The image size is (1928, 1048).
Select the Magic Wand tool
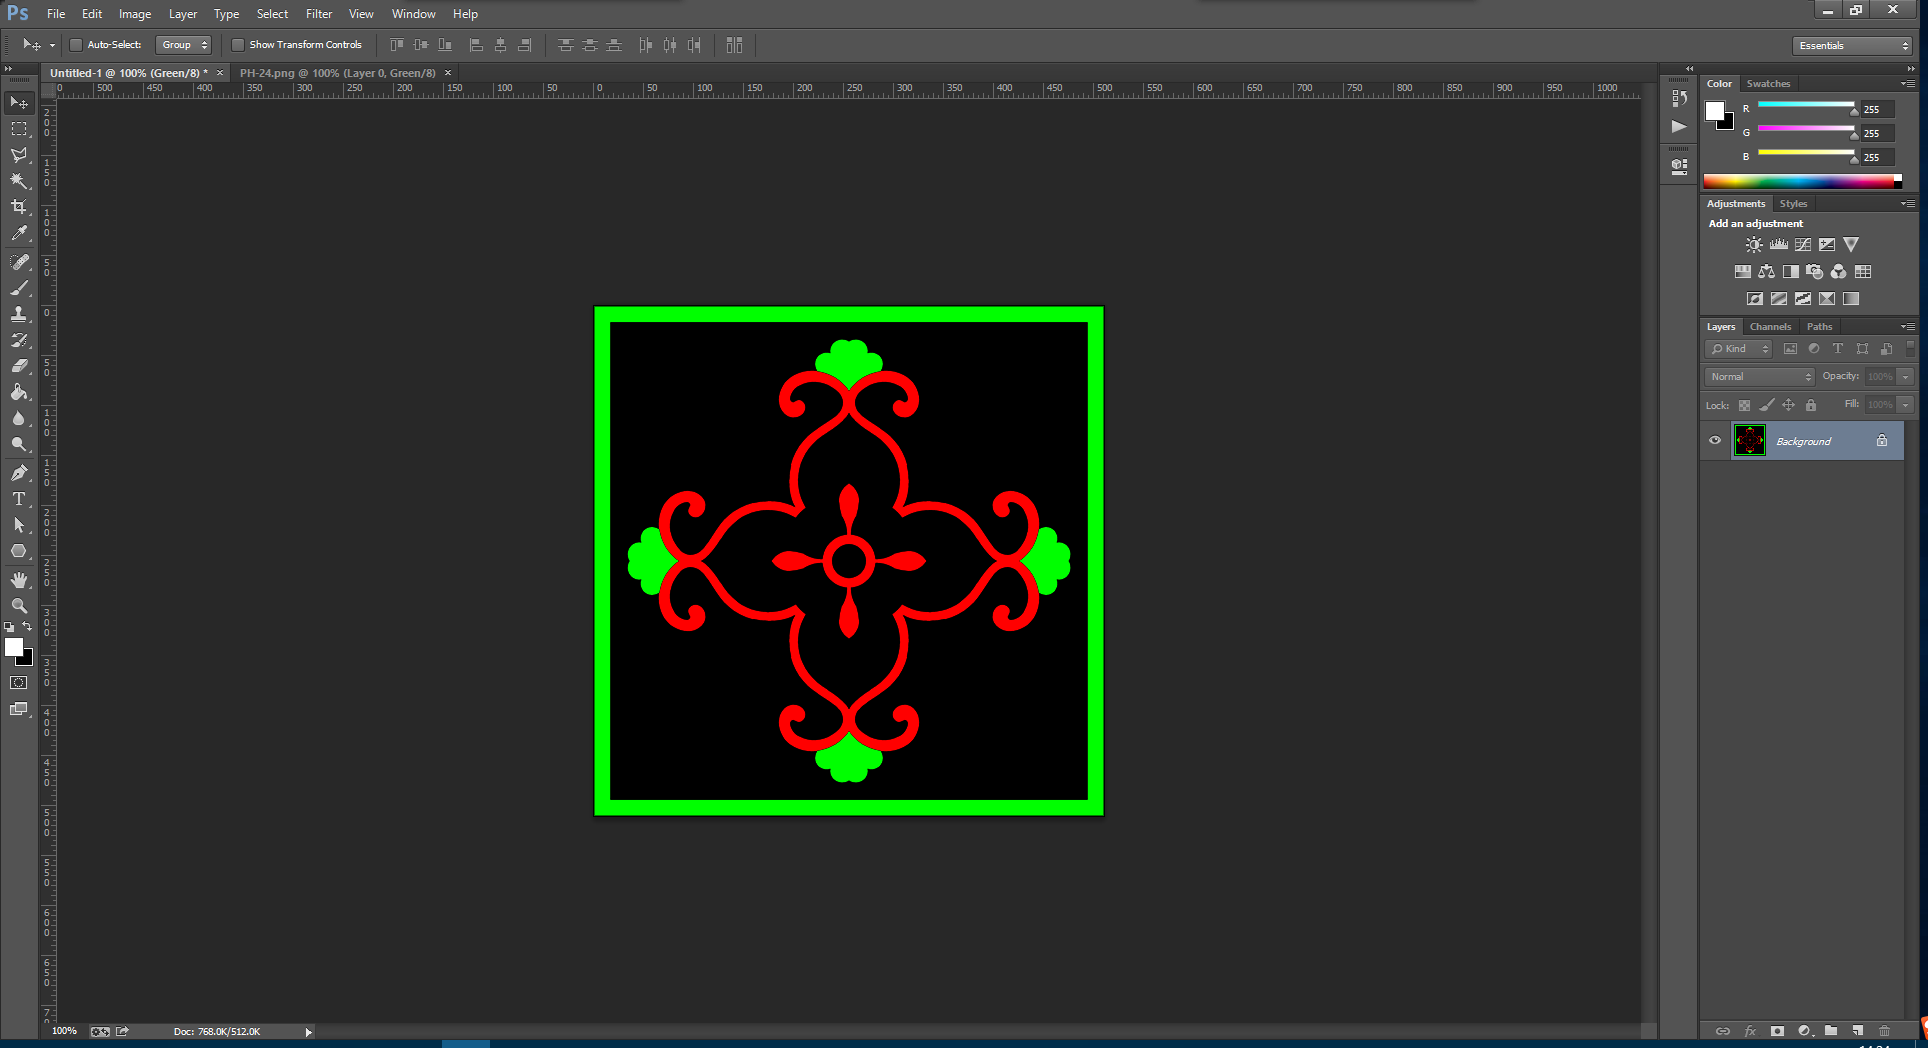pyautogui.click(x=19, y=181)
